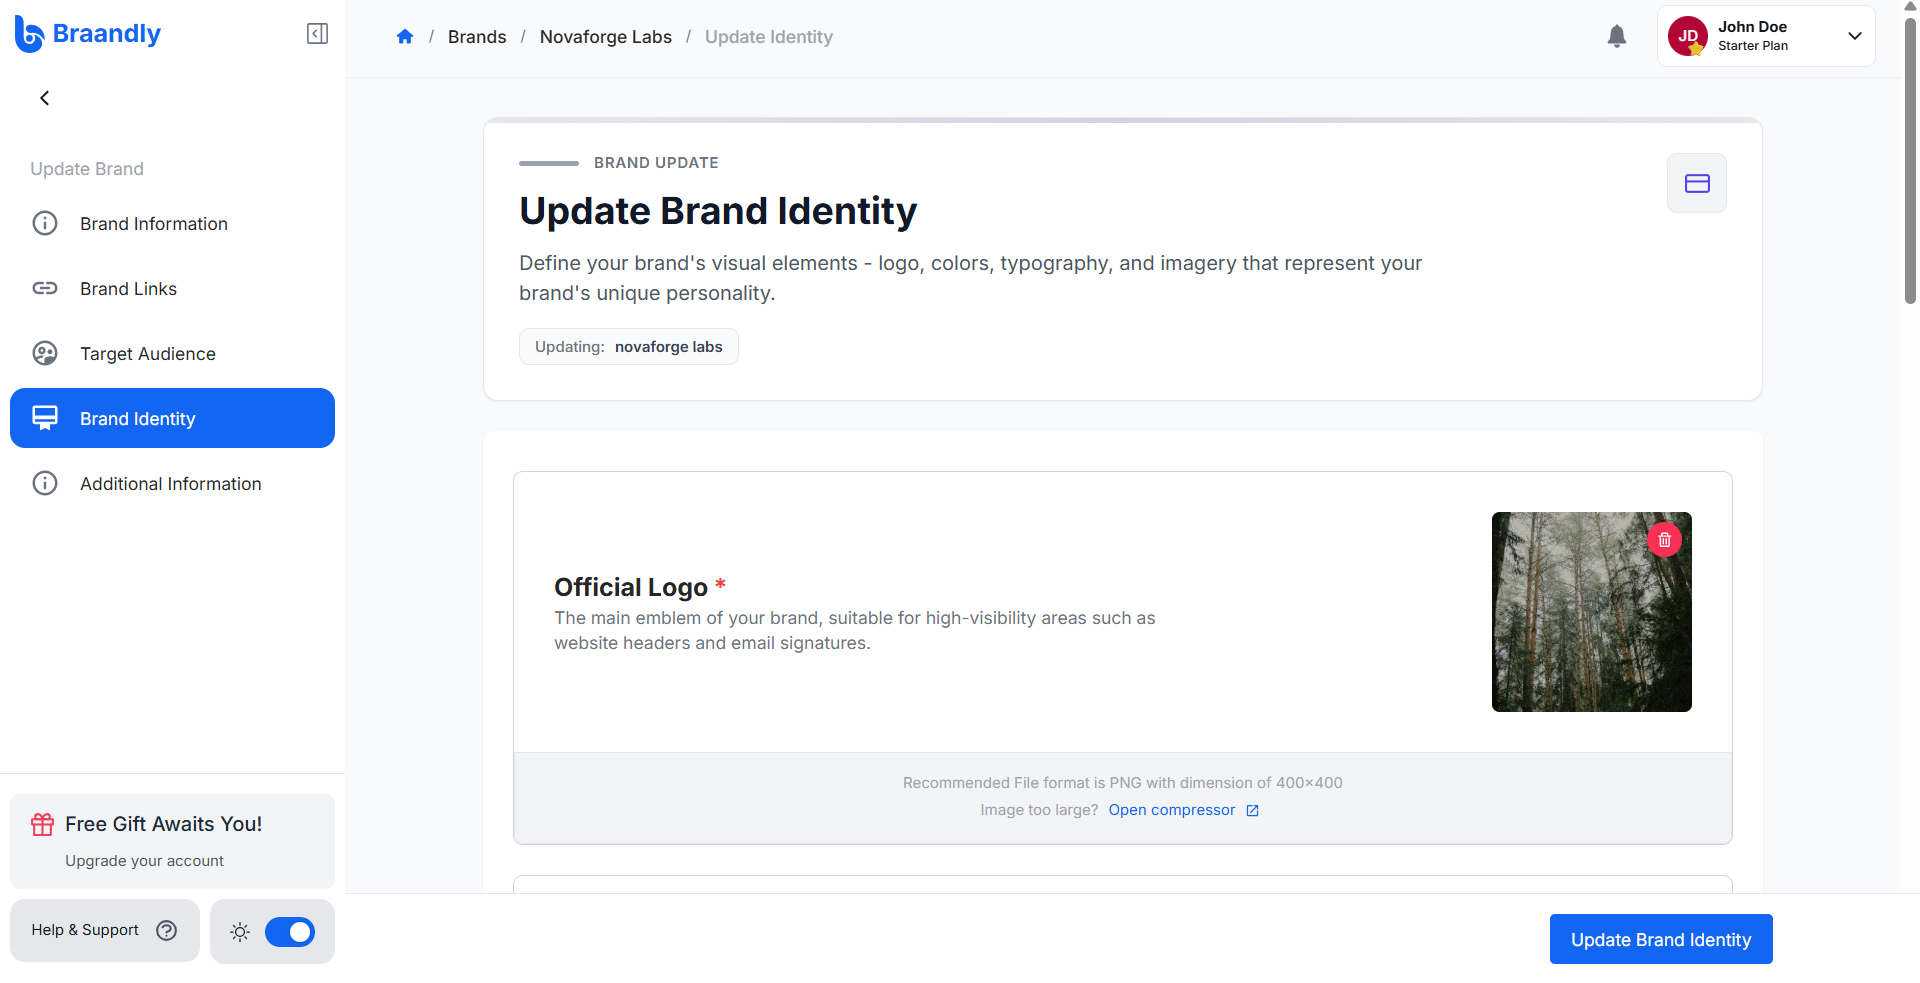Click the Help question mark icon
Screen dimensions: 1920x983
coord(167,930)
